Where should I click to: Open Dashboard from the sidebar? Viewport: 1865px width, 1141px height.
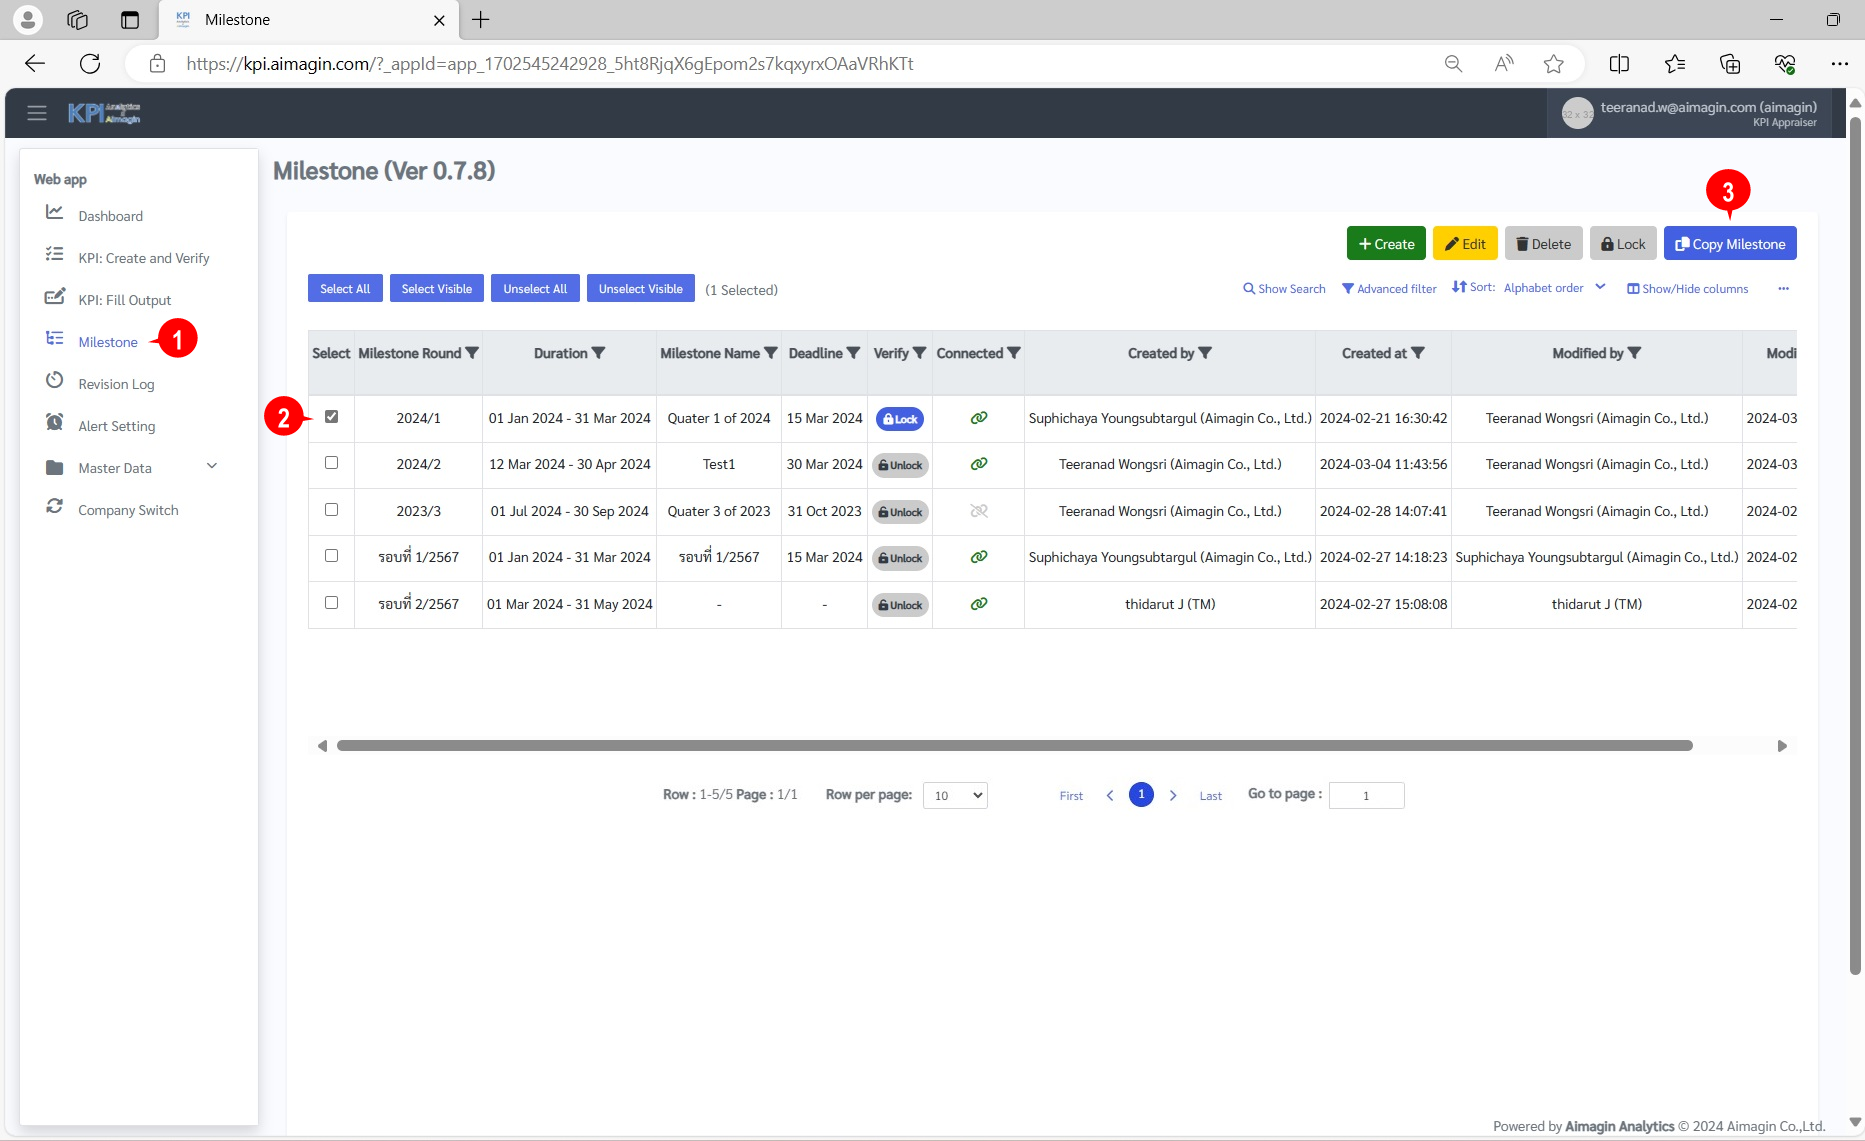point(110,216)
